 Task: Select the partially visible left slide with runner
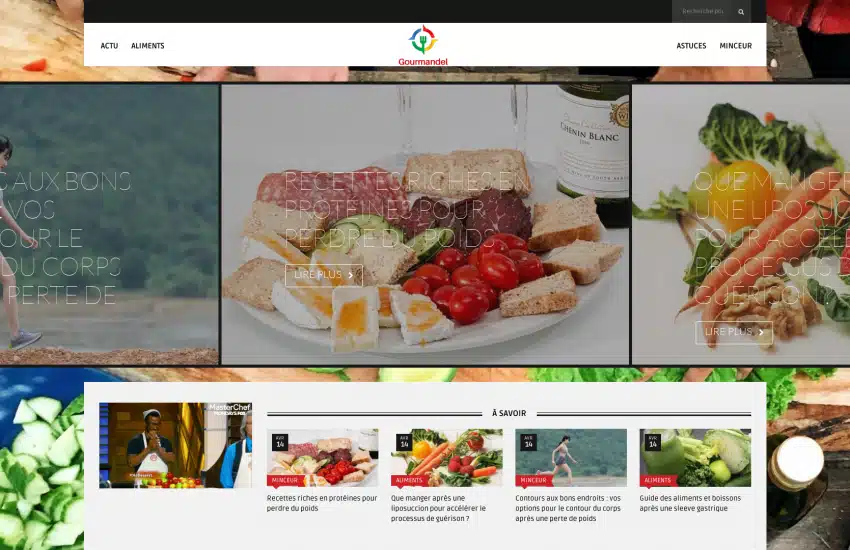[x=108, y=224]
